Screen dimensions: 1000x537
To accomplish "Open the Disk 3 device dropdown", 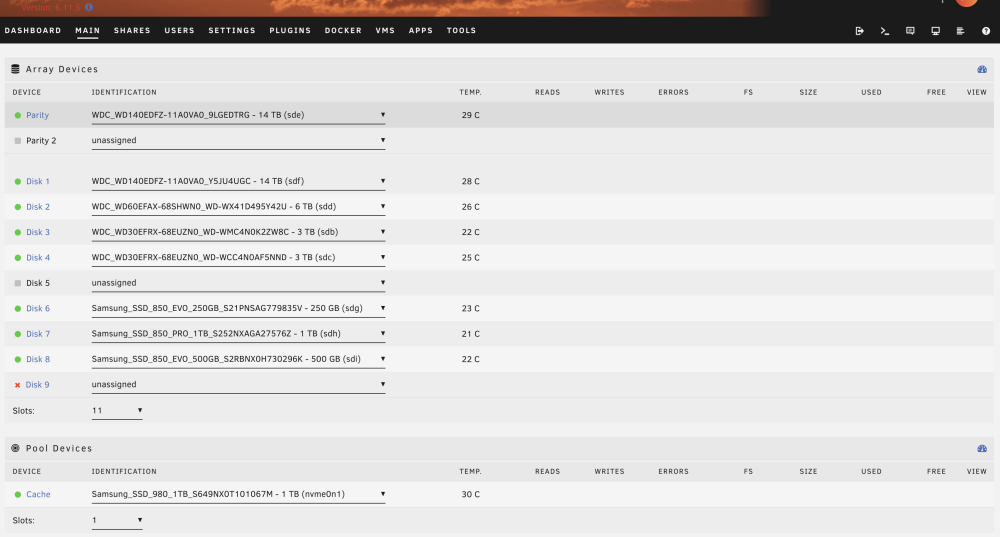I will 238,232.
